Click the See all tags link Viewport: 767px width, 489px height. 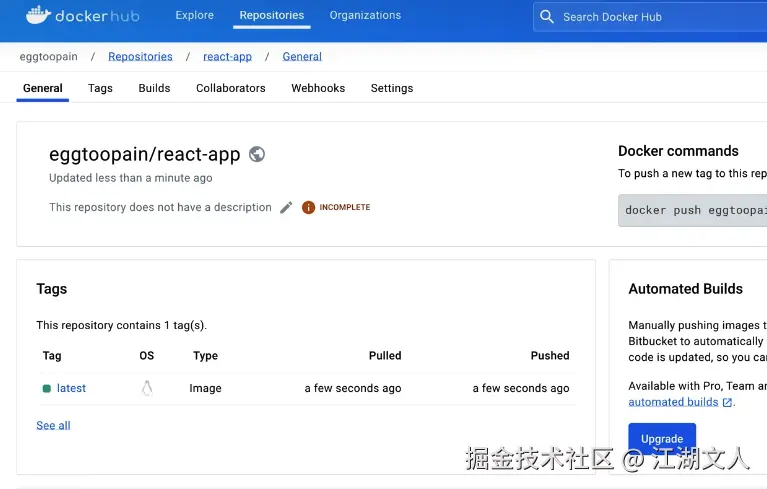tap(53, 425)
